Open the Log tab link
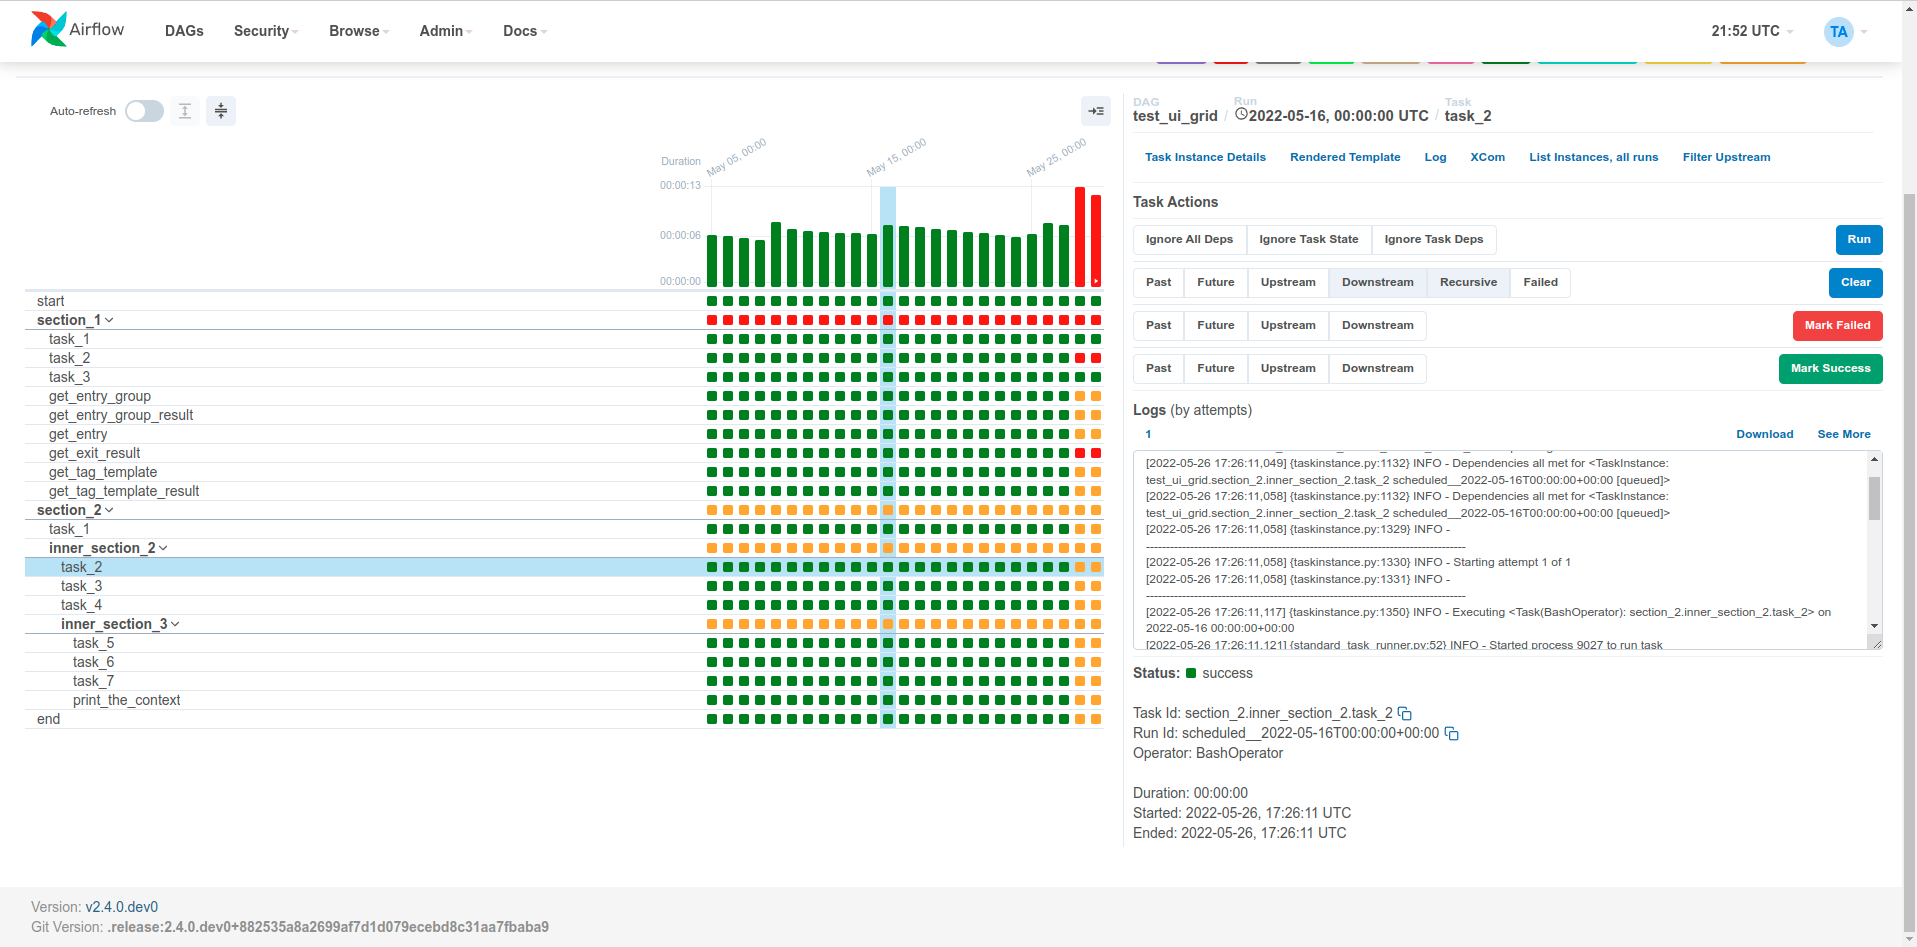The image size is (1917, 947). click(x=1435, y=157)
